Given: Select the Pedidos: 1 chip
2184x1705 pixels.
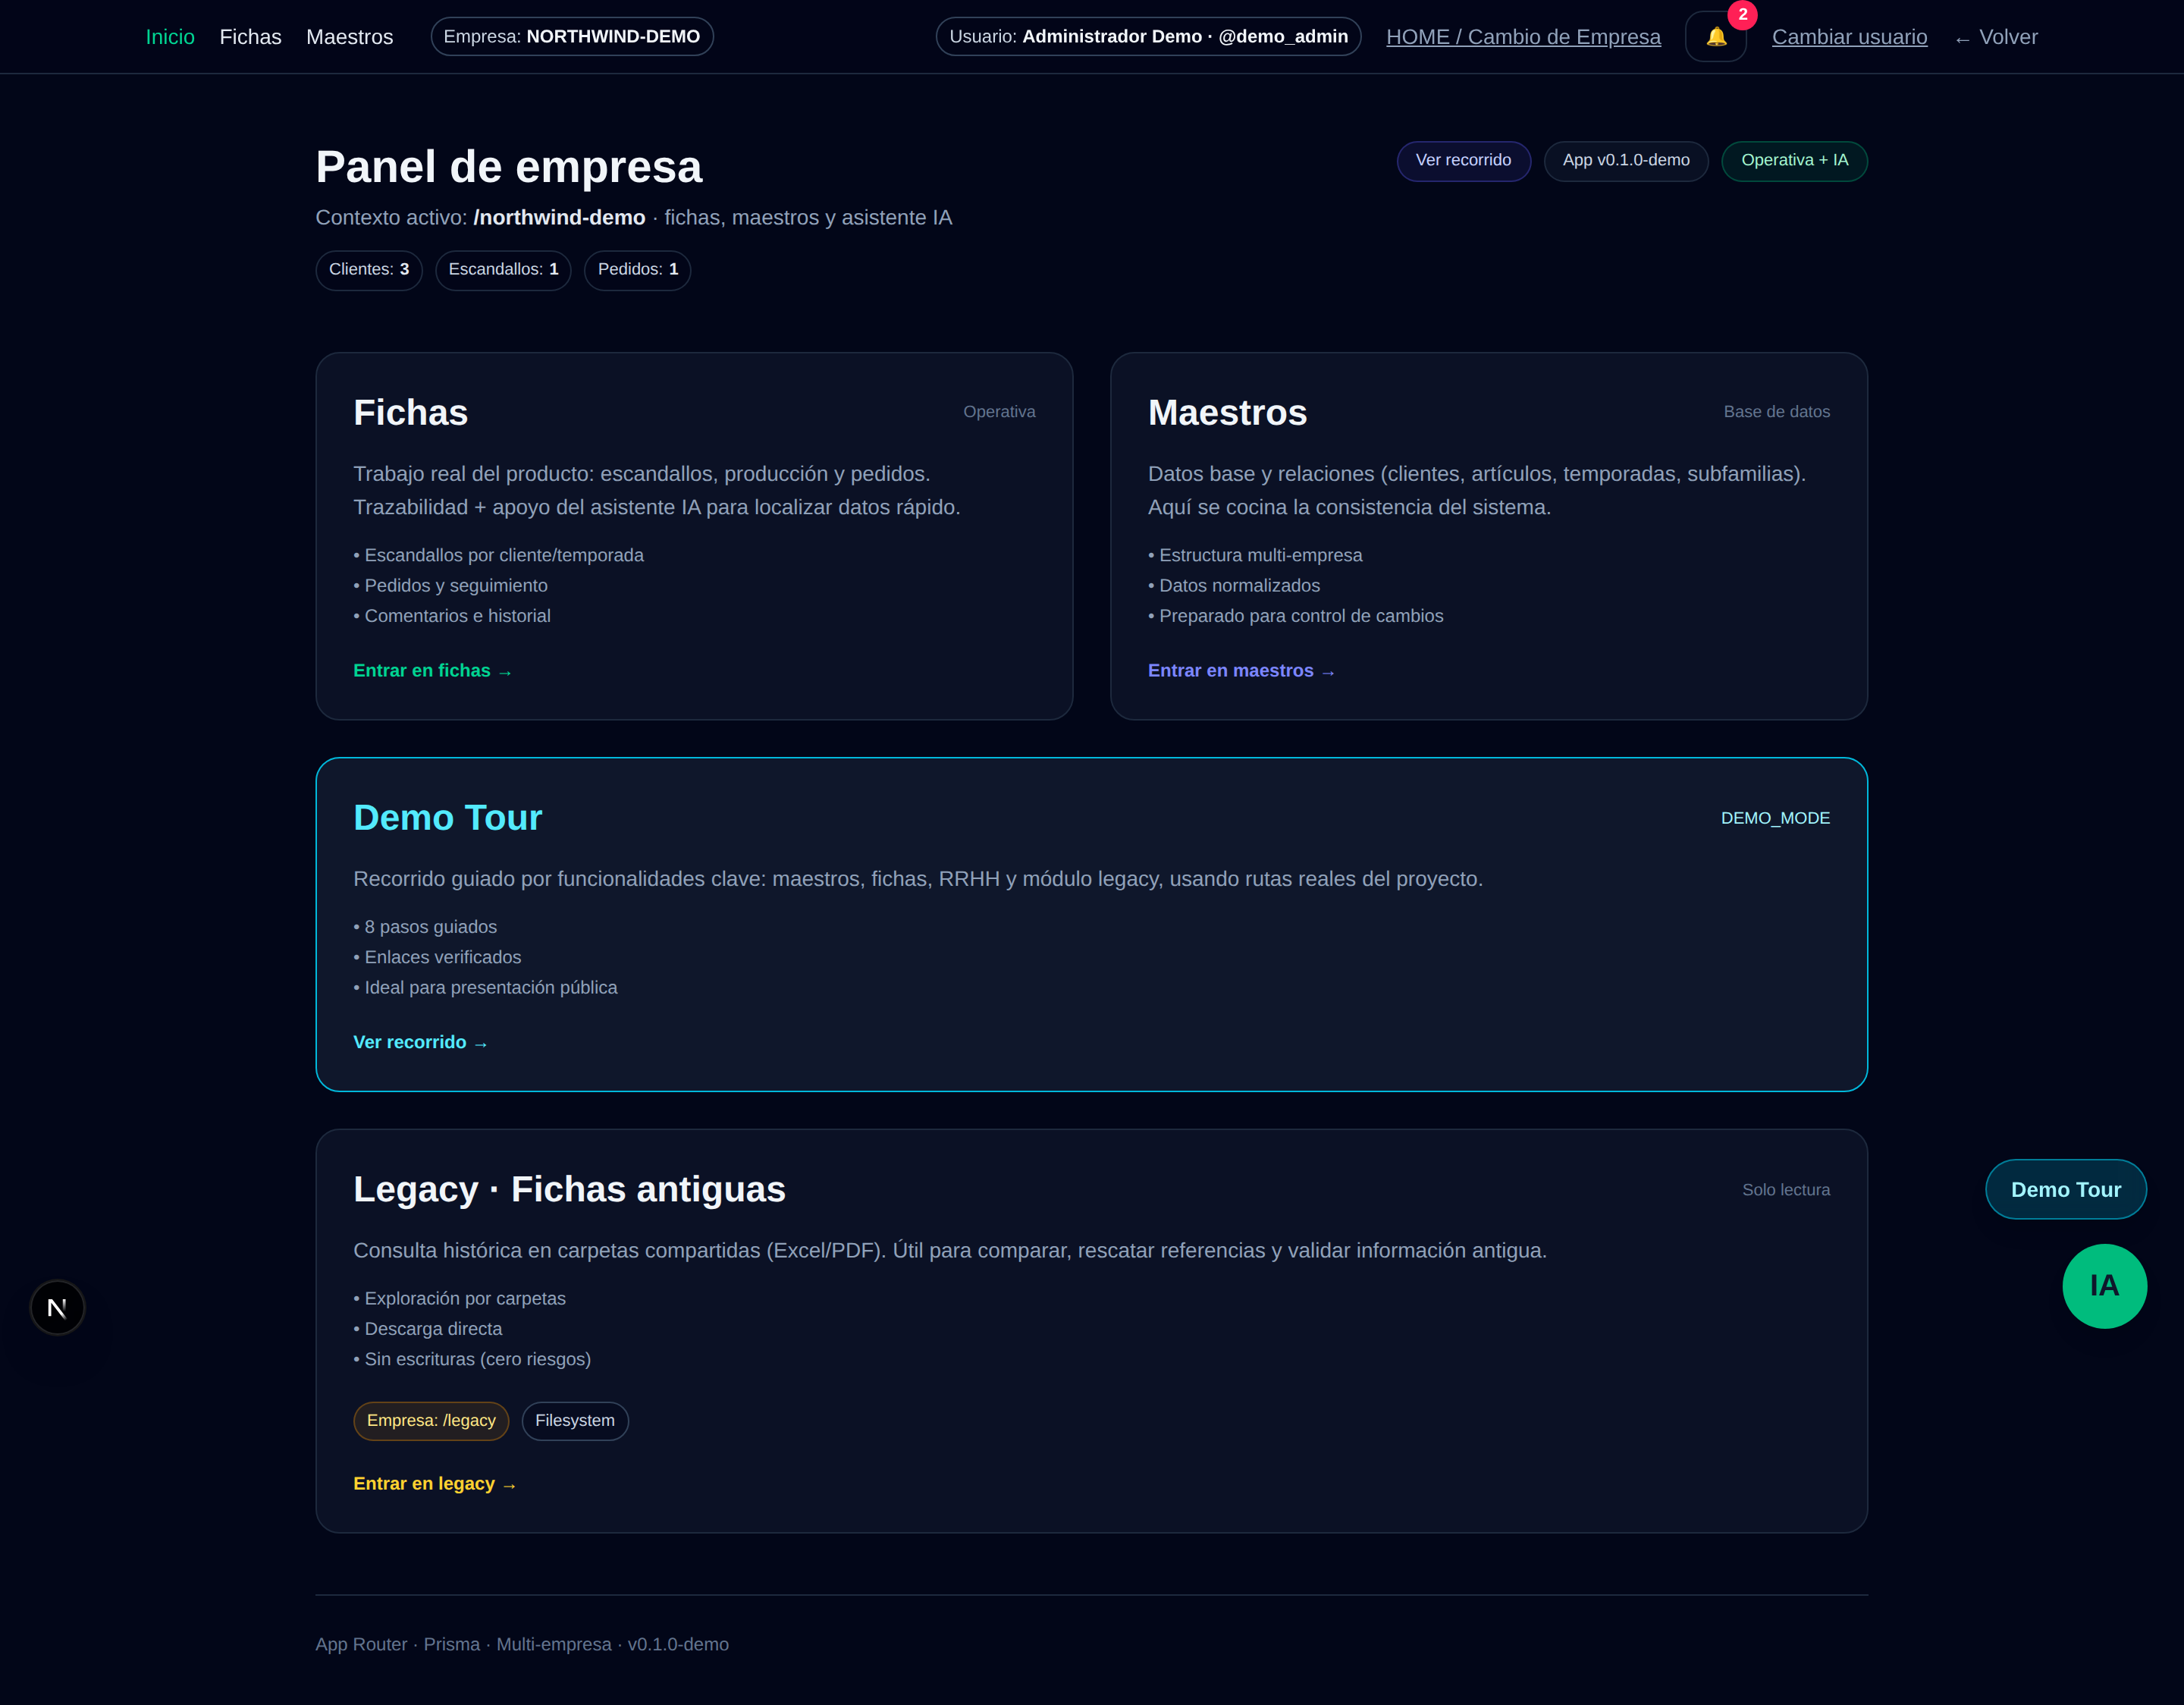Looking at the screenshot, I should pos(637,270).
